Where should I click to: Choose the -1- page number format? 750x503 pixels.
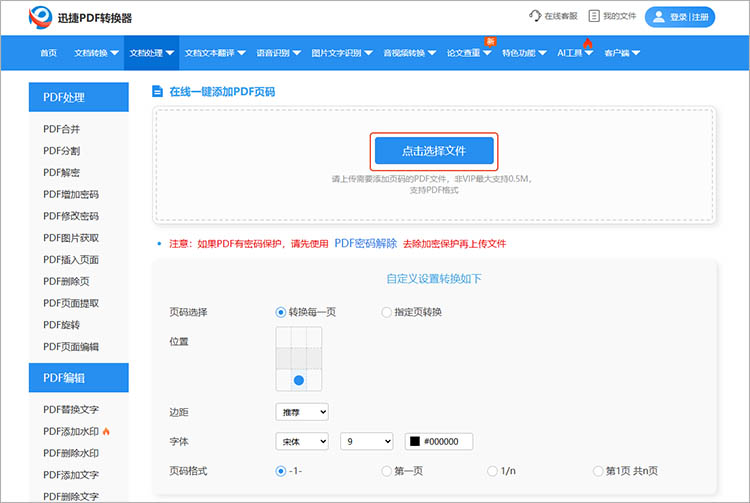coord(281,471)
